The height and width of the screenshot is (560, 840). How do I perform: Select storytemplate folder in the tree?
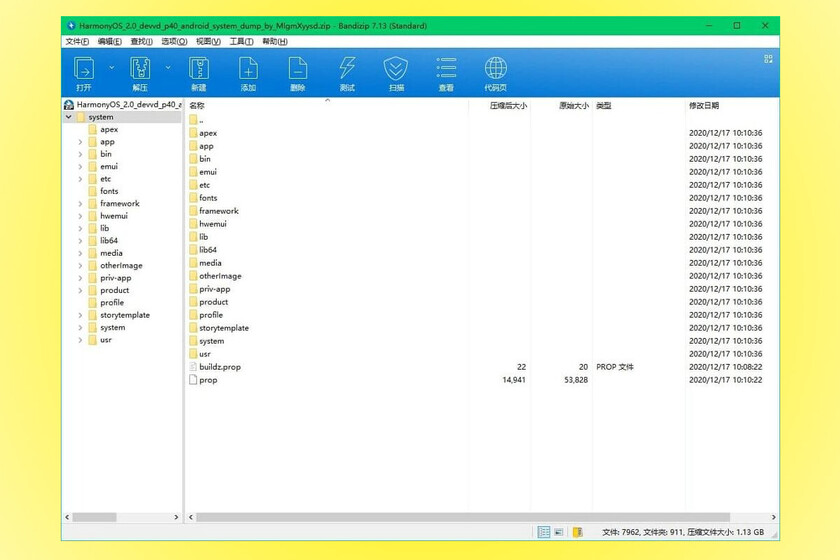[125, 315]
